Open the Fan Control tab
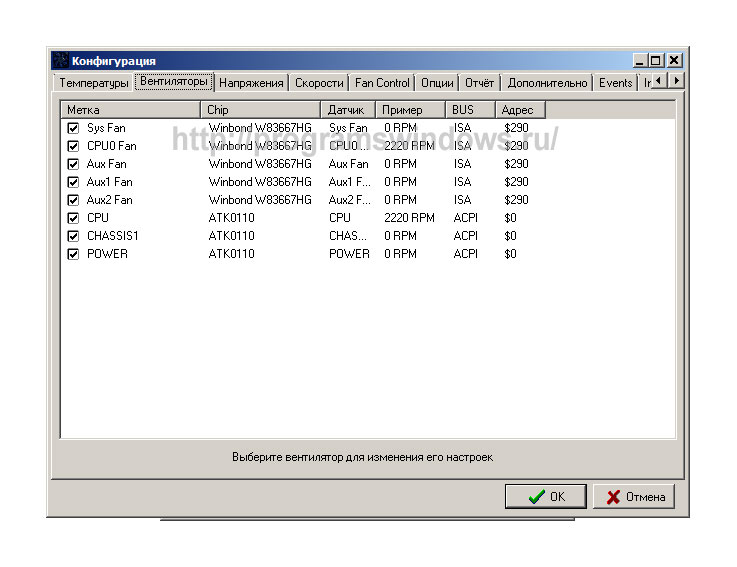 [x=382, y=83]
